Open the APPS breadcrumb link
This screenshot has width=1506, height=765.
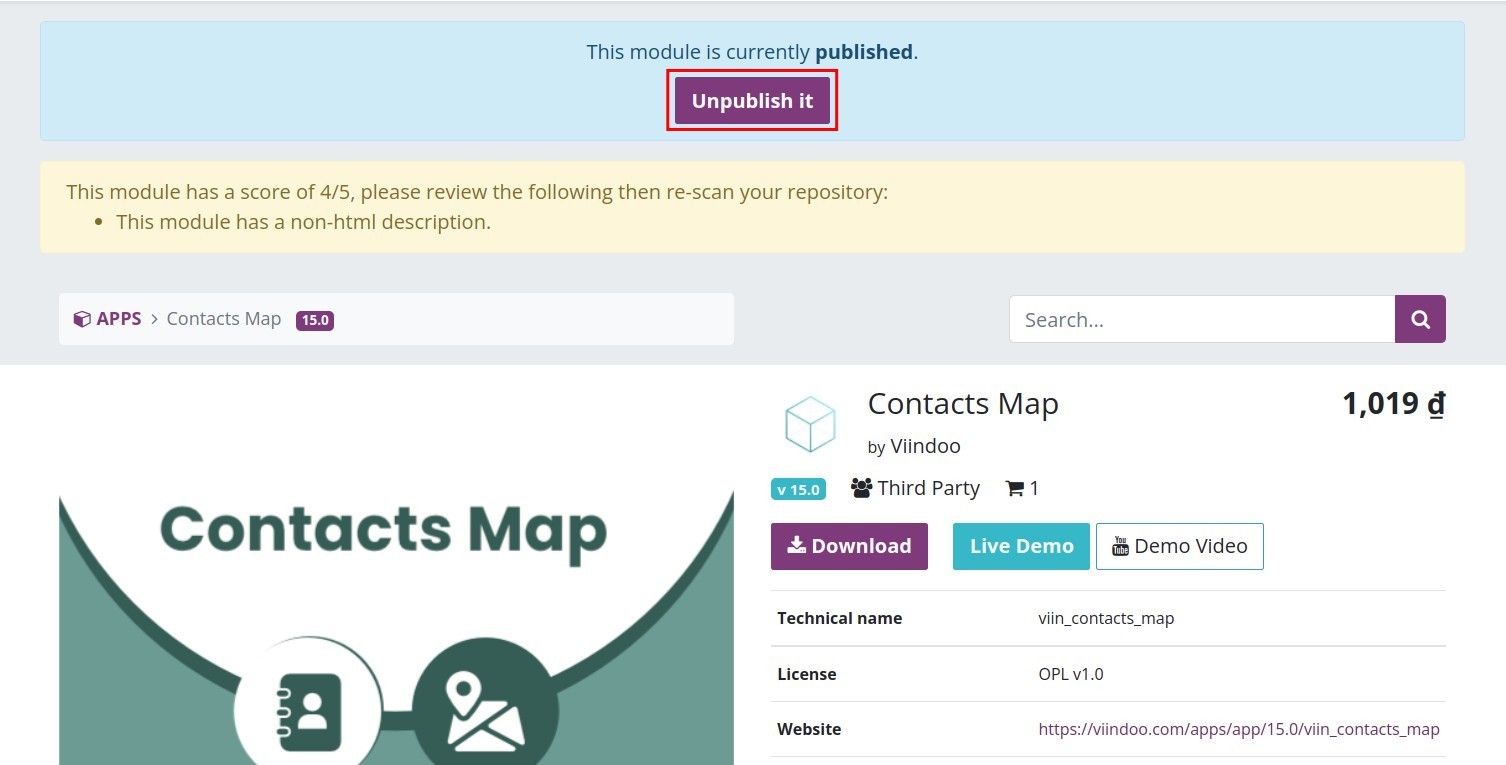point(107,319)
